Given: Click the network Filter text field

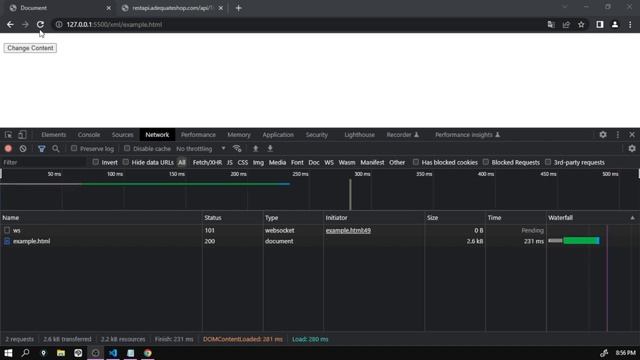Looking at the screenshot, I should (x=45, y=162).
